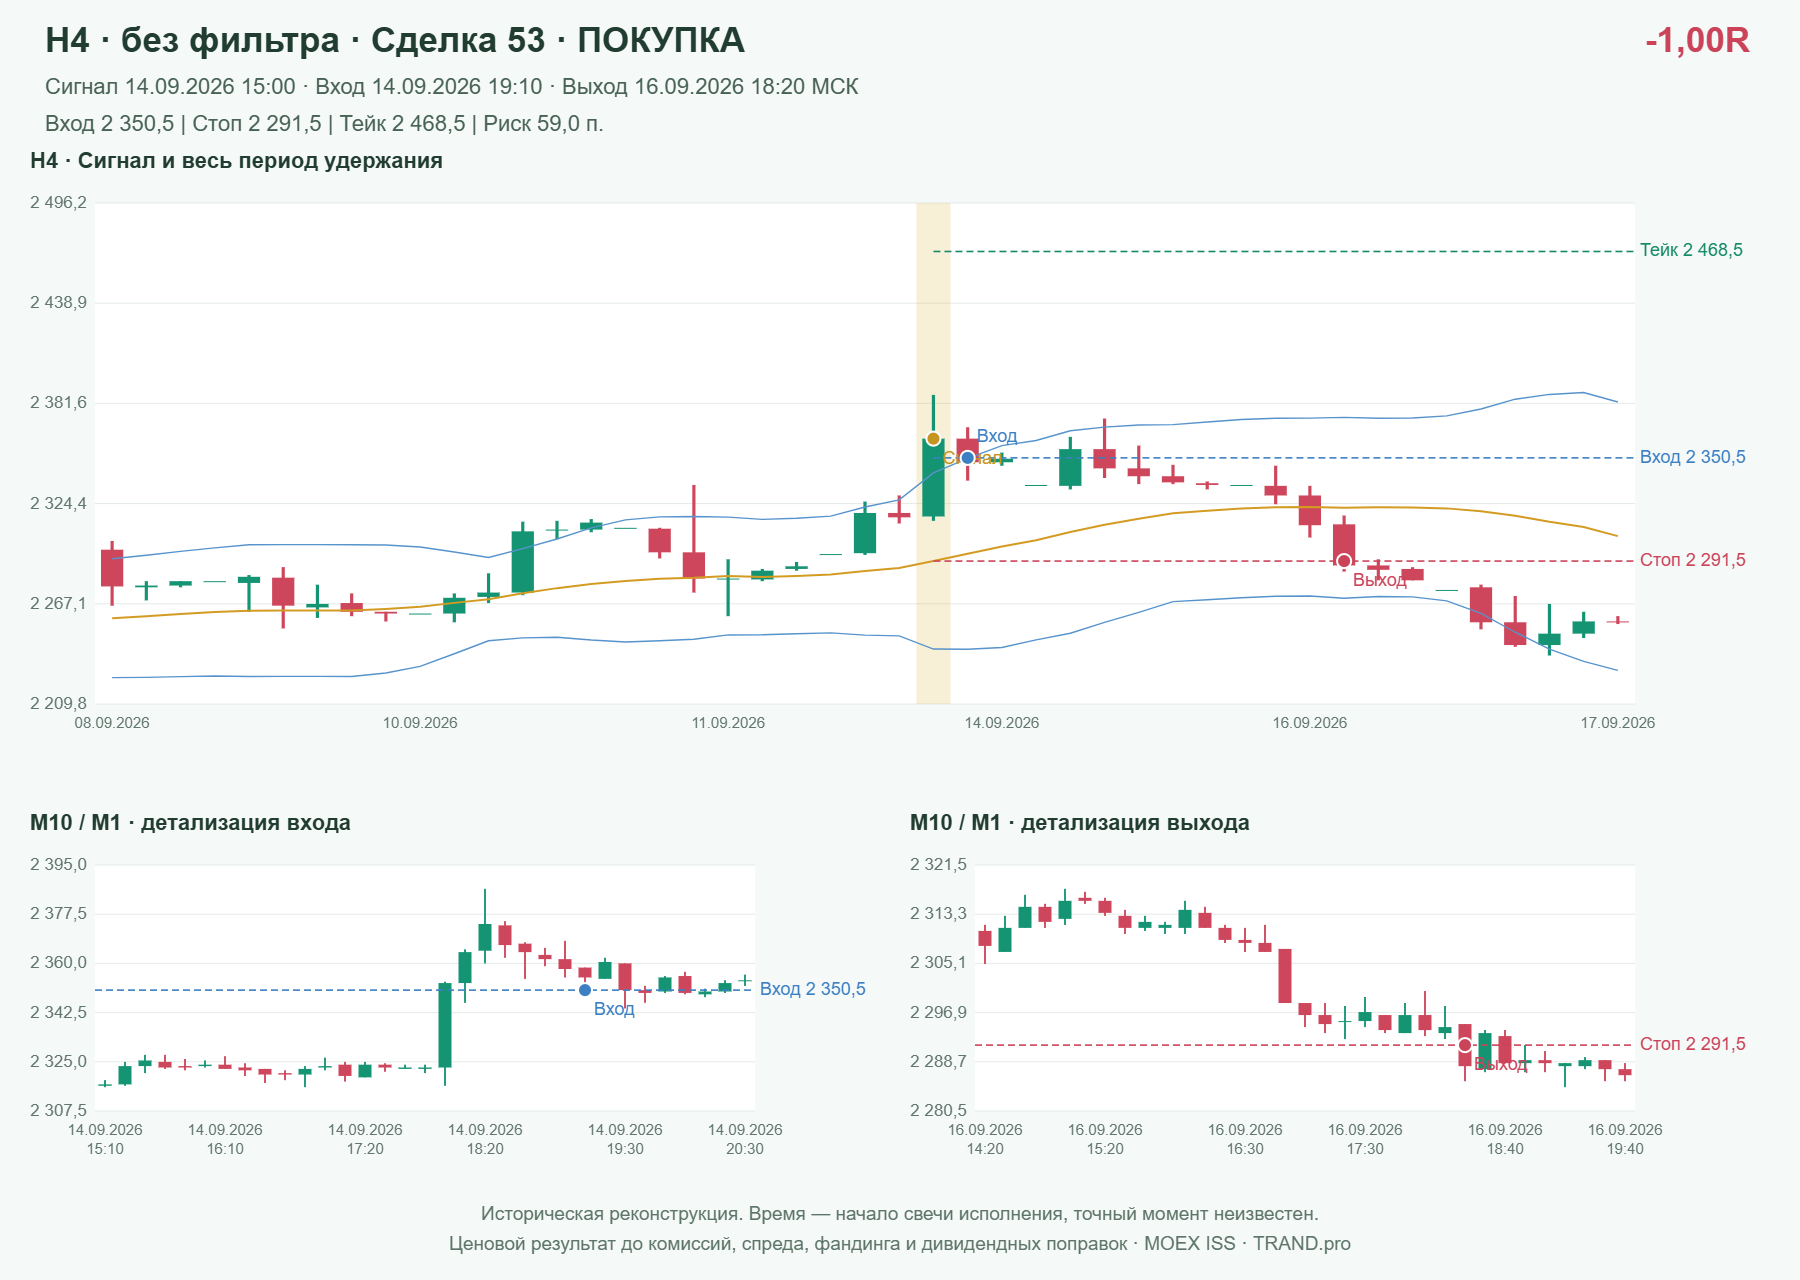Click the line with entry, stop, take, risk values
Screen dimensions: 1800x1280
point(324,124)
